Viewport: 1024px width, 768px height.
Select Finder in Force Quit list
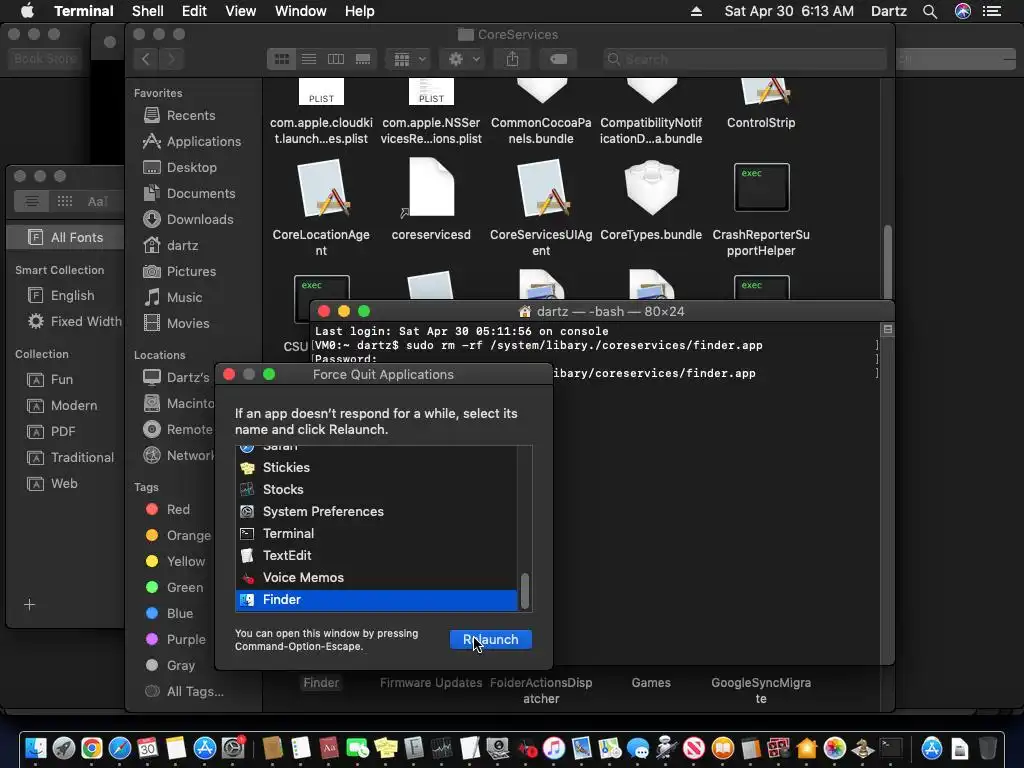click(376, 600)
